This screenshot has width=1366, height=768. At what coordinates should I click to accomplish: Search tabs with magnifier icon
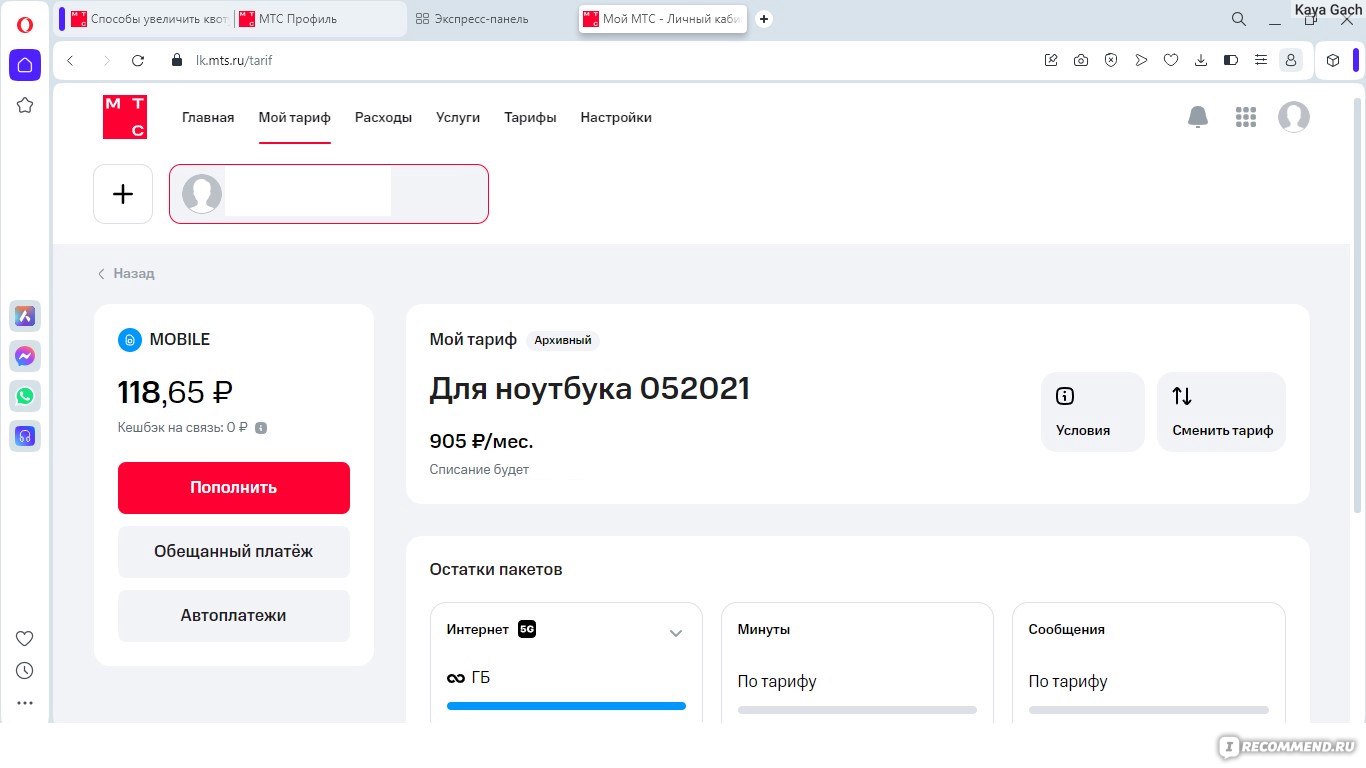(x=1238, y=19)
